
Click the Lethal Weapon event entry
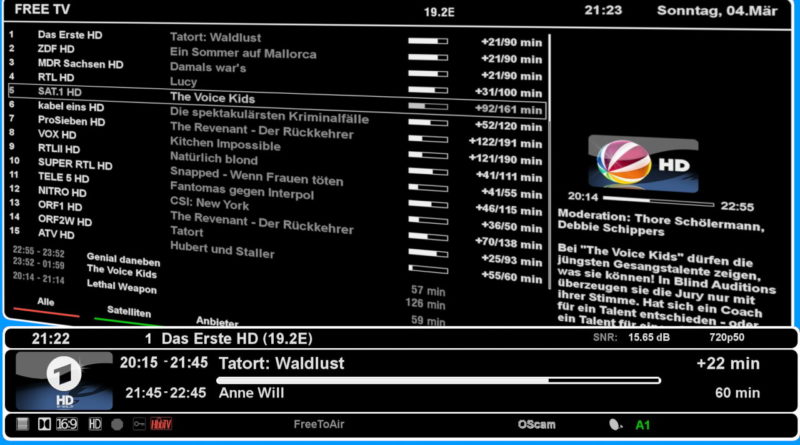click(121, 287)
